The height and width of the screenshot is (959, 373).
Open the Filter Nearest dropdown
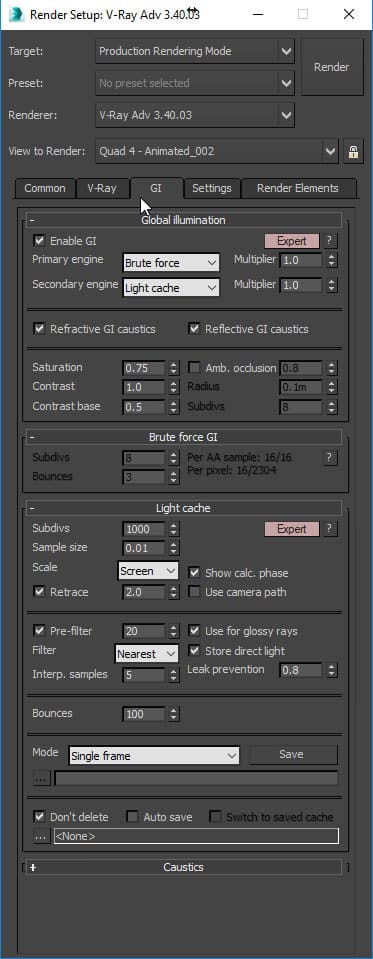tap(147, 654)
